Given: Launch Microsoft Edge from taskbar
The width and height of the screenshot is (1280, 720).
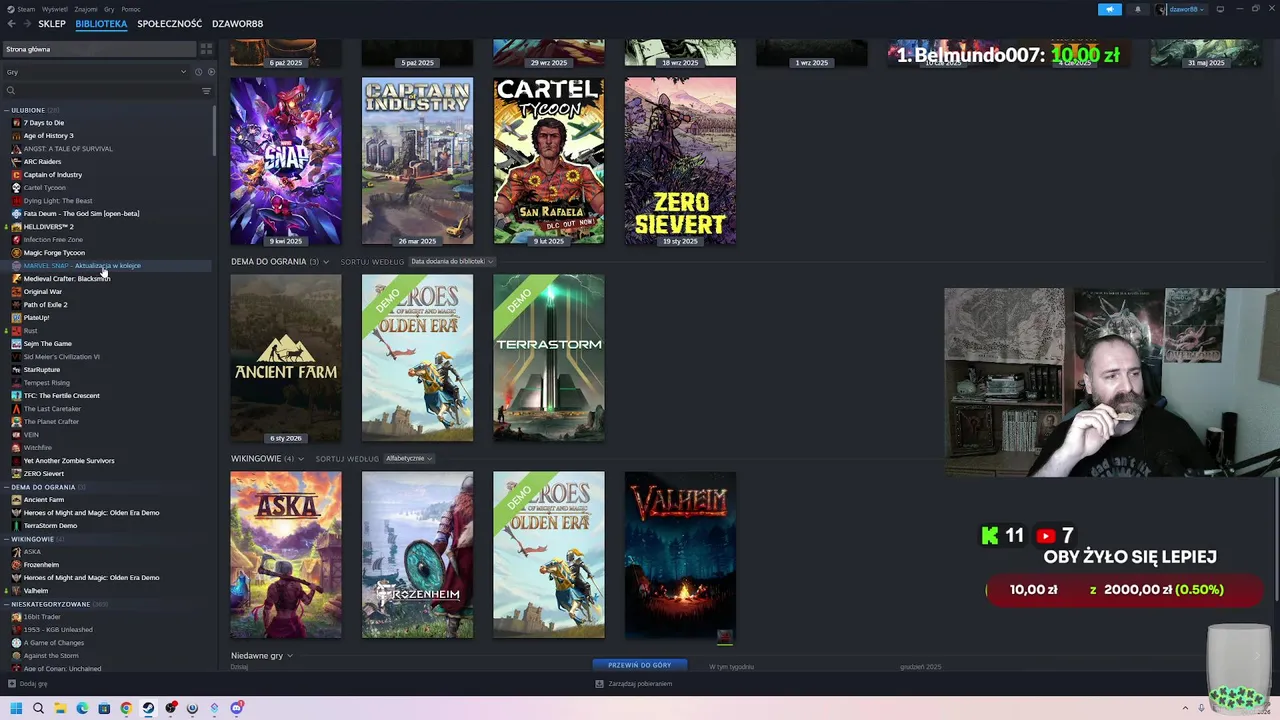Looking at the screenshot, I should [x=82, y=708].
